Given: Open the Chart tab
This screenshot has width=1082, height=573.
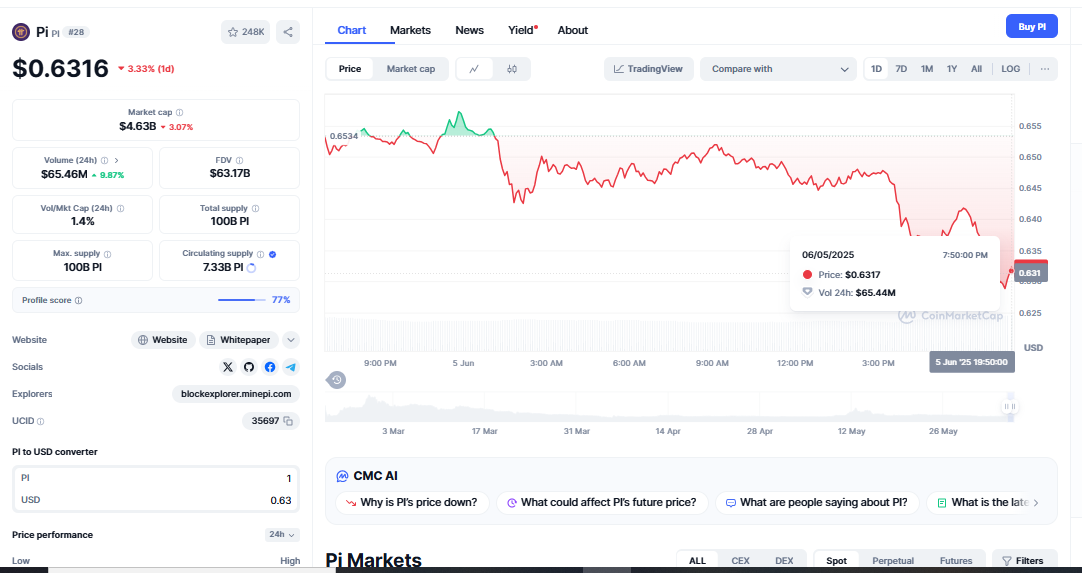Looking at the screenshot, I should point(352,30).
